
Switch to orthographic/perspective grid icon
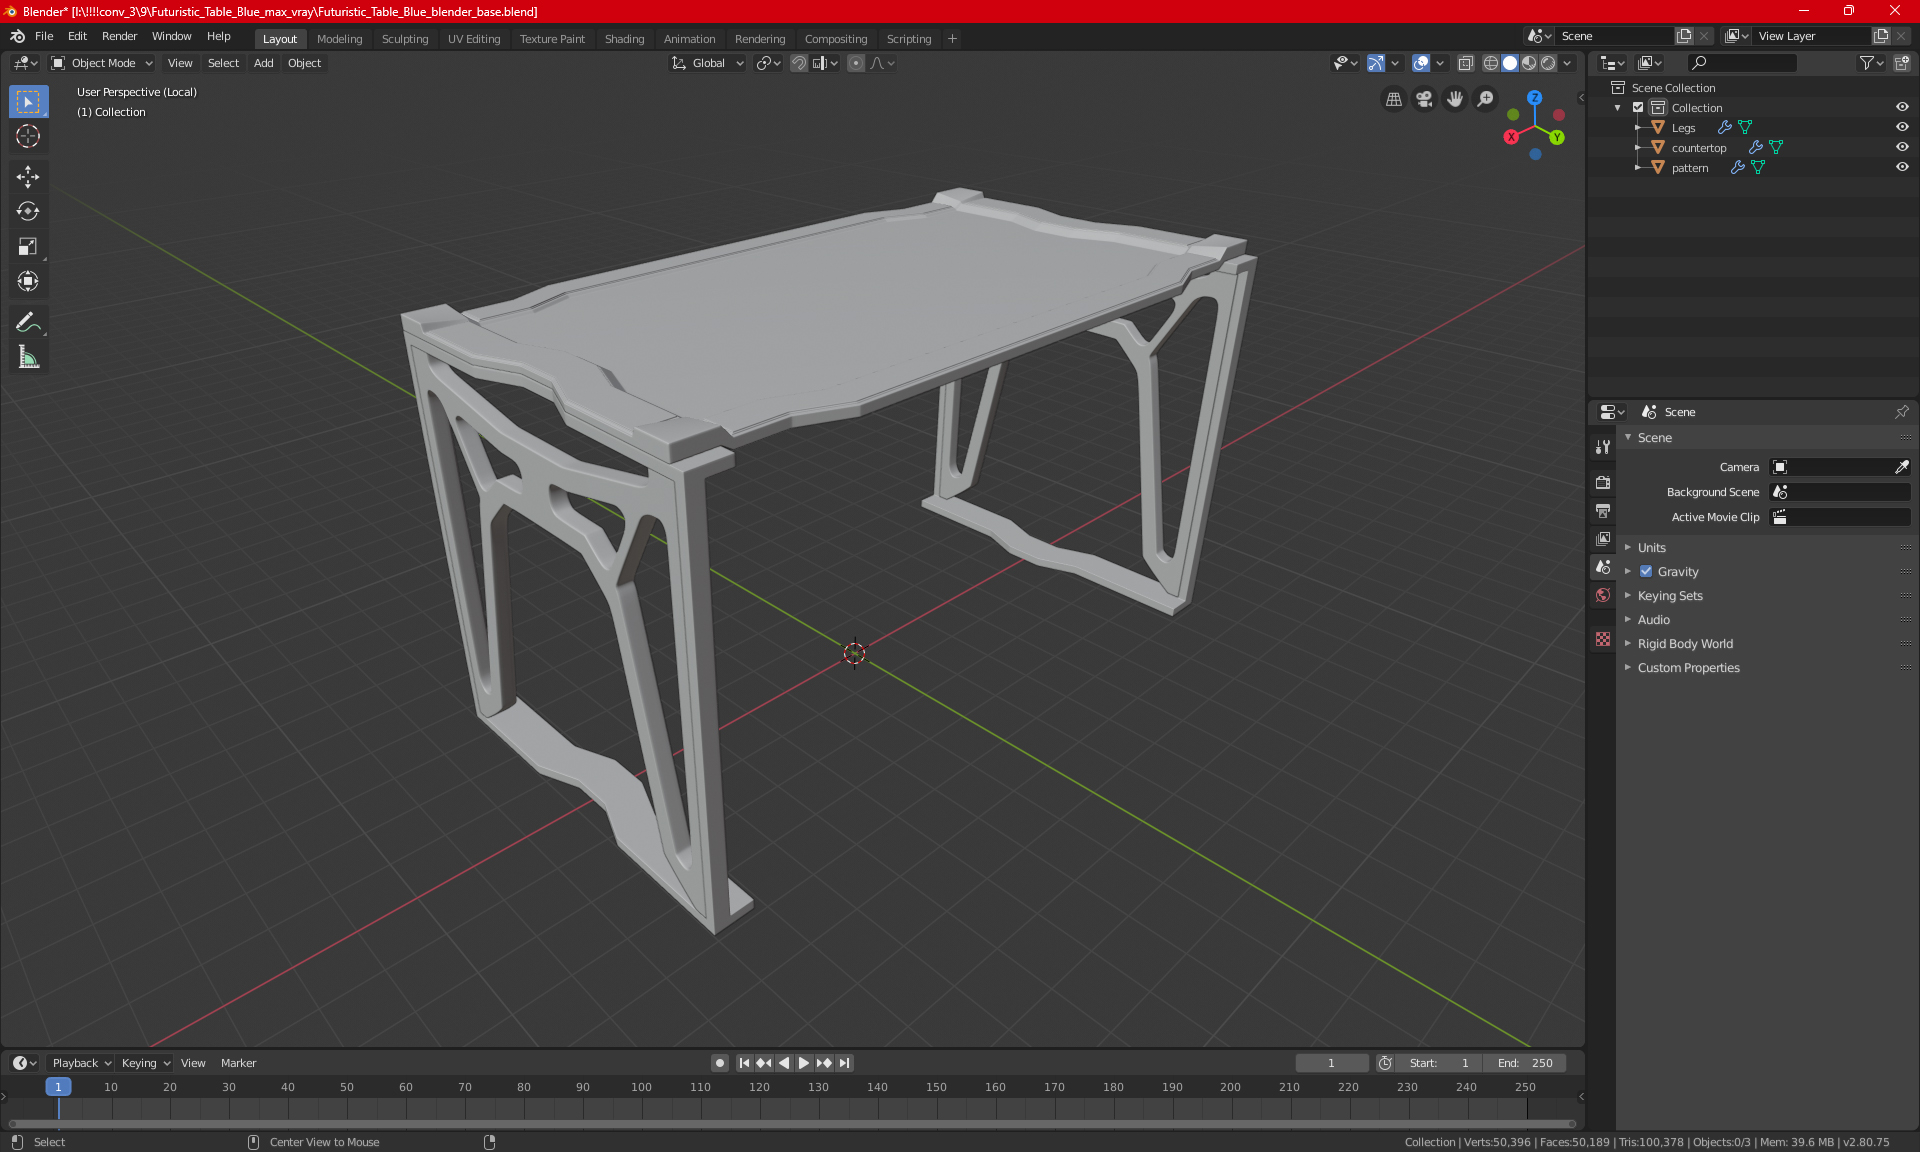(1393, 99)
